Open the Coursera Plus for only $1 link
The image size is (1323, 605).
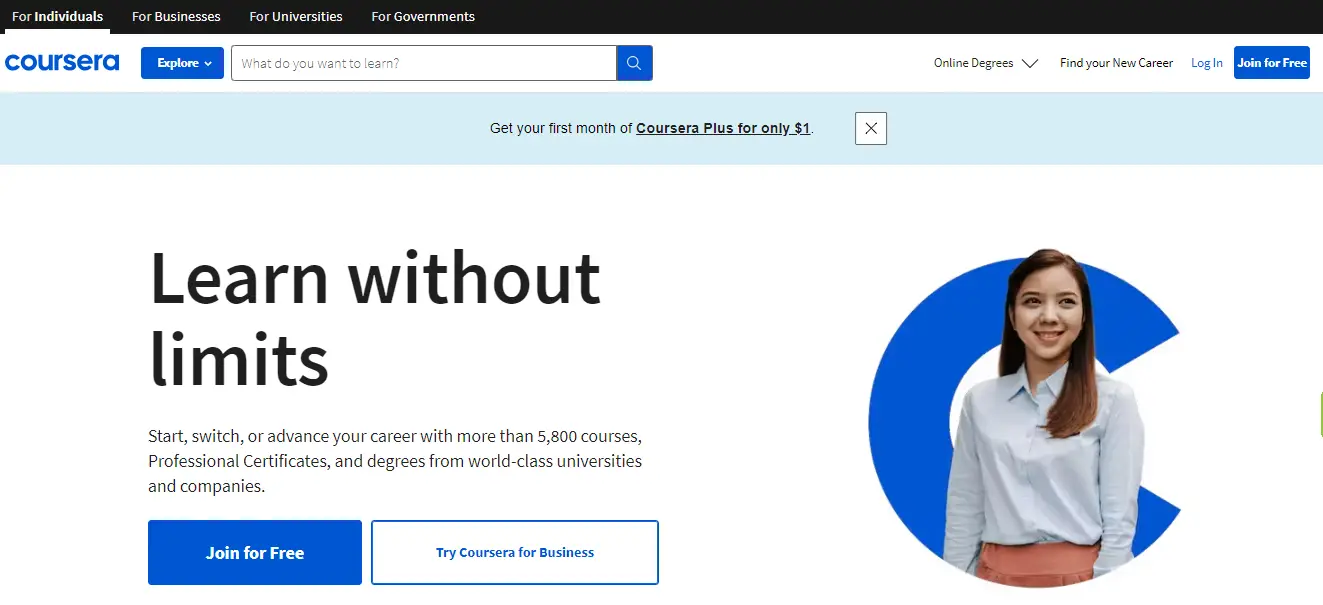723,128
